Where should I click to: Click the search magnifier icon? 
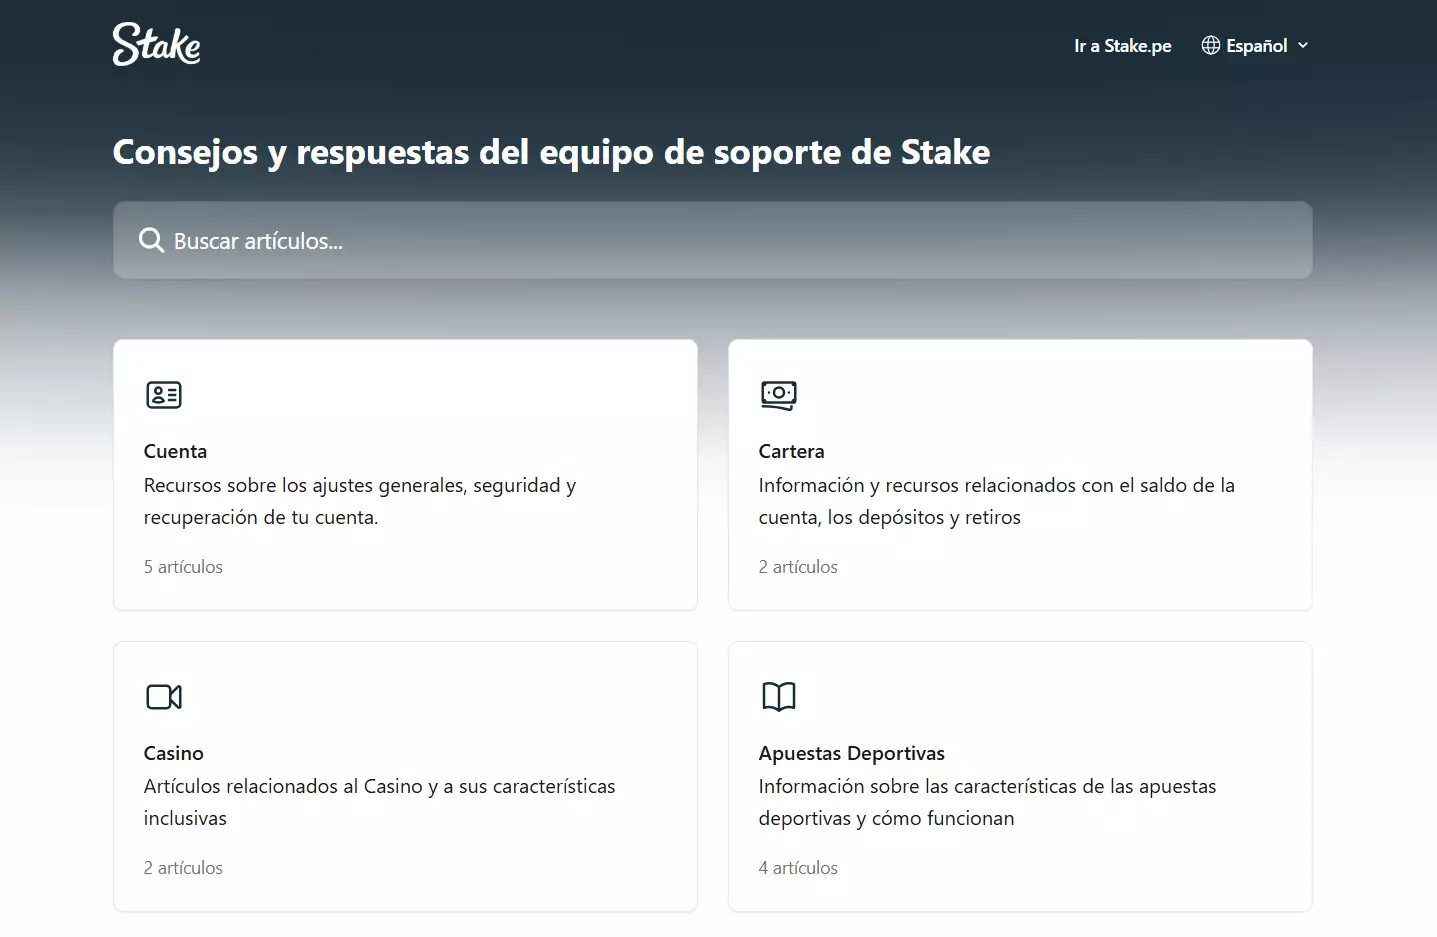pos(151,240)
